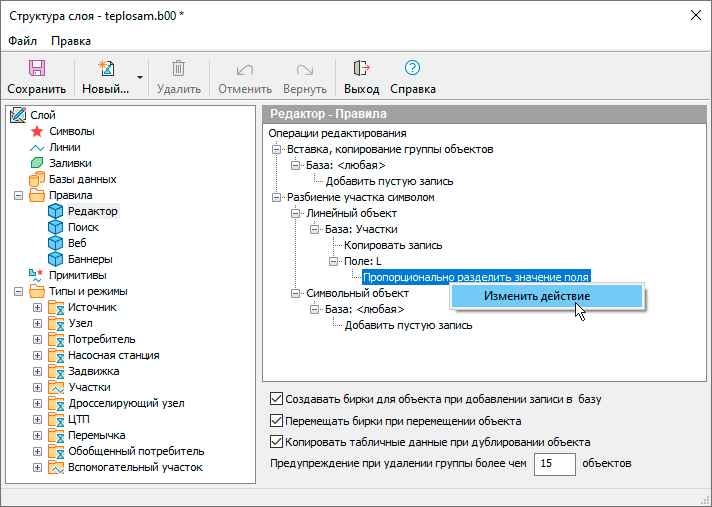Expand the Источник type node
This screenshot has width=712, height=507.
pos(38,307)
